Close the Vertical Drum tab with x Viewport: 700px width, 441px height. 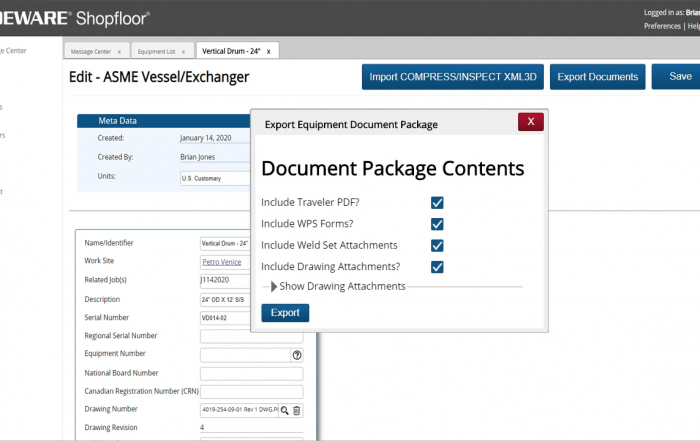268,50
